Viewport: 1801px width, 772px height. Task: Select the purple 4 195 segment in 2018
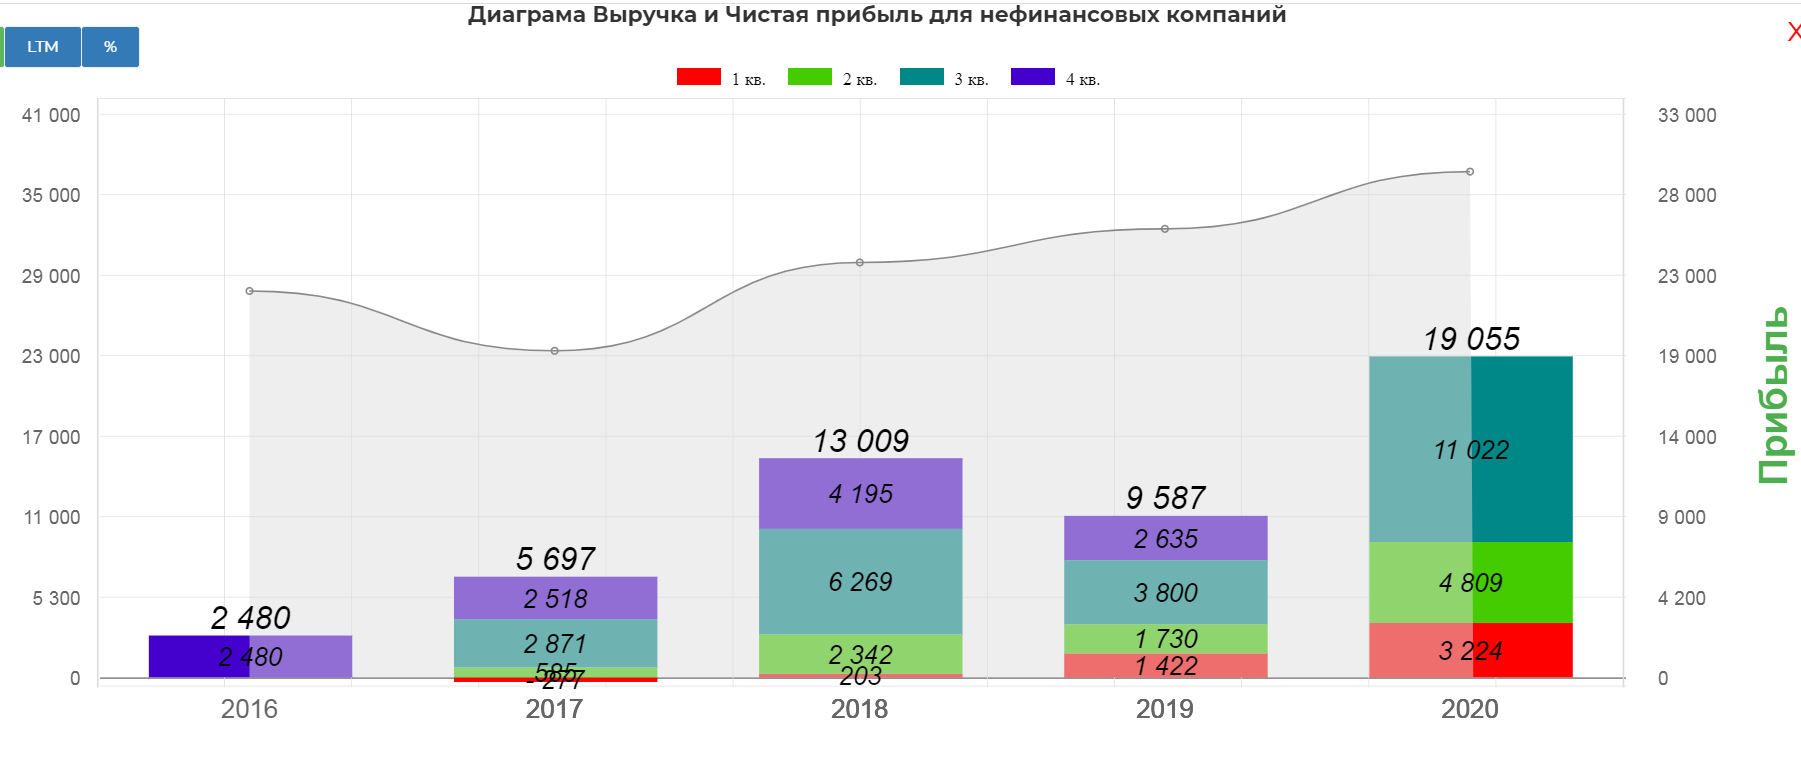pos(860,493)
